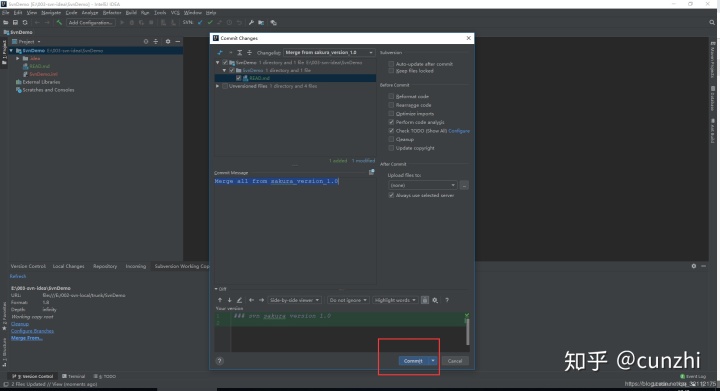Click Collapse All icon in Project panel
Image resolution: width=720 pixels, height=391 pixels.
156,41
